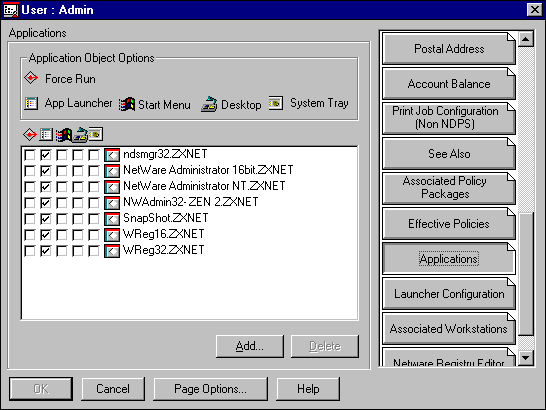Image resolution: width=546 pixels, height=410 pixels.
Task: Select the SnapShot.ZXNET entry
Action: (x=165, y=218)
